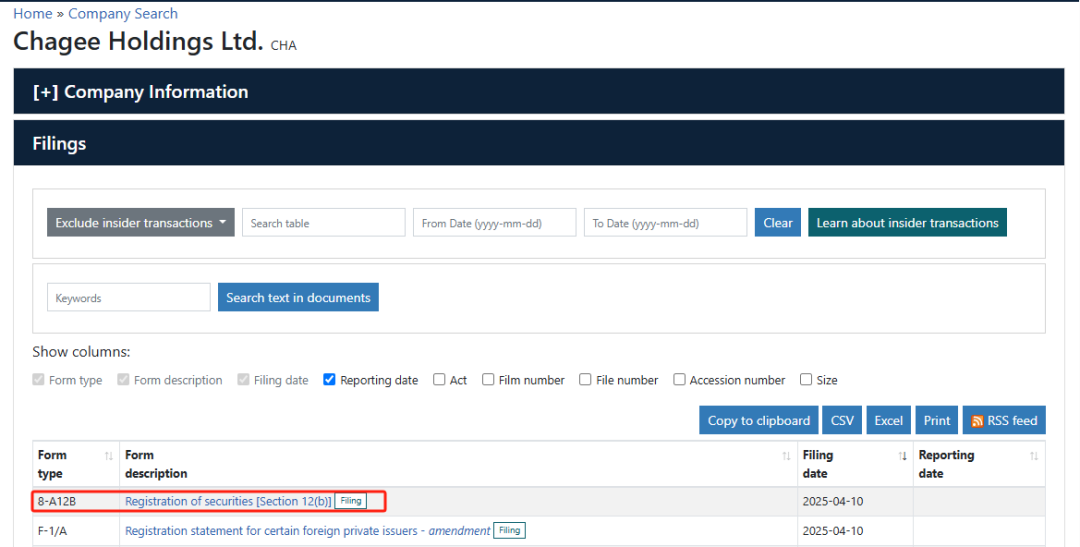Open the RSS feed button
1080x547 pixels.
(1004, 420)
